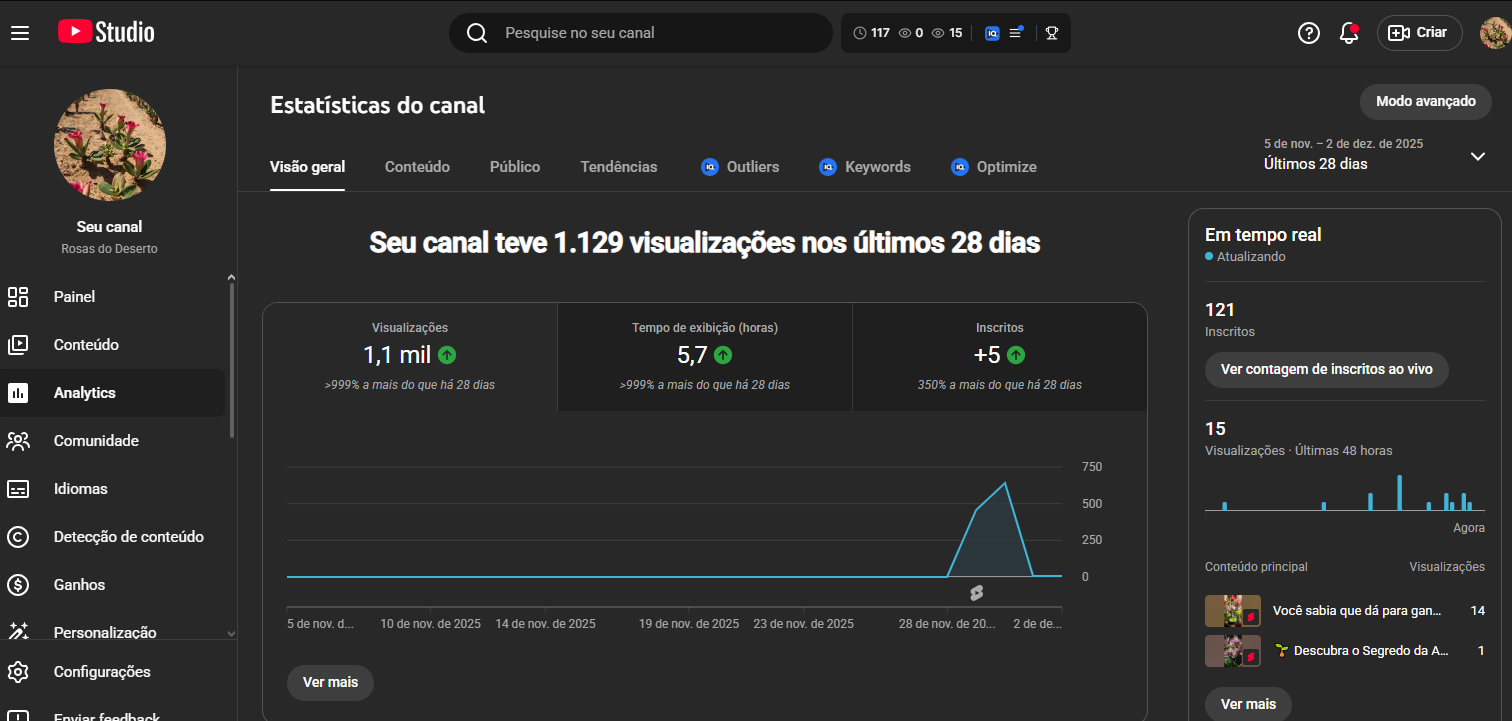The image size is (1512, 721).
Task: Open Idiomas in the sidebar
Action: coord(112,489)
